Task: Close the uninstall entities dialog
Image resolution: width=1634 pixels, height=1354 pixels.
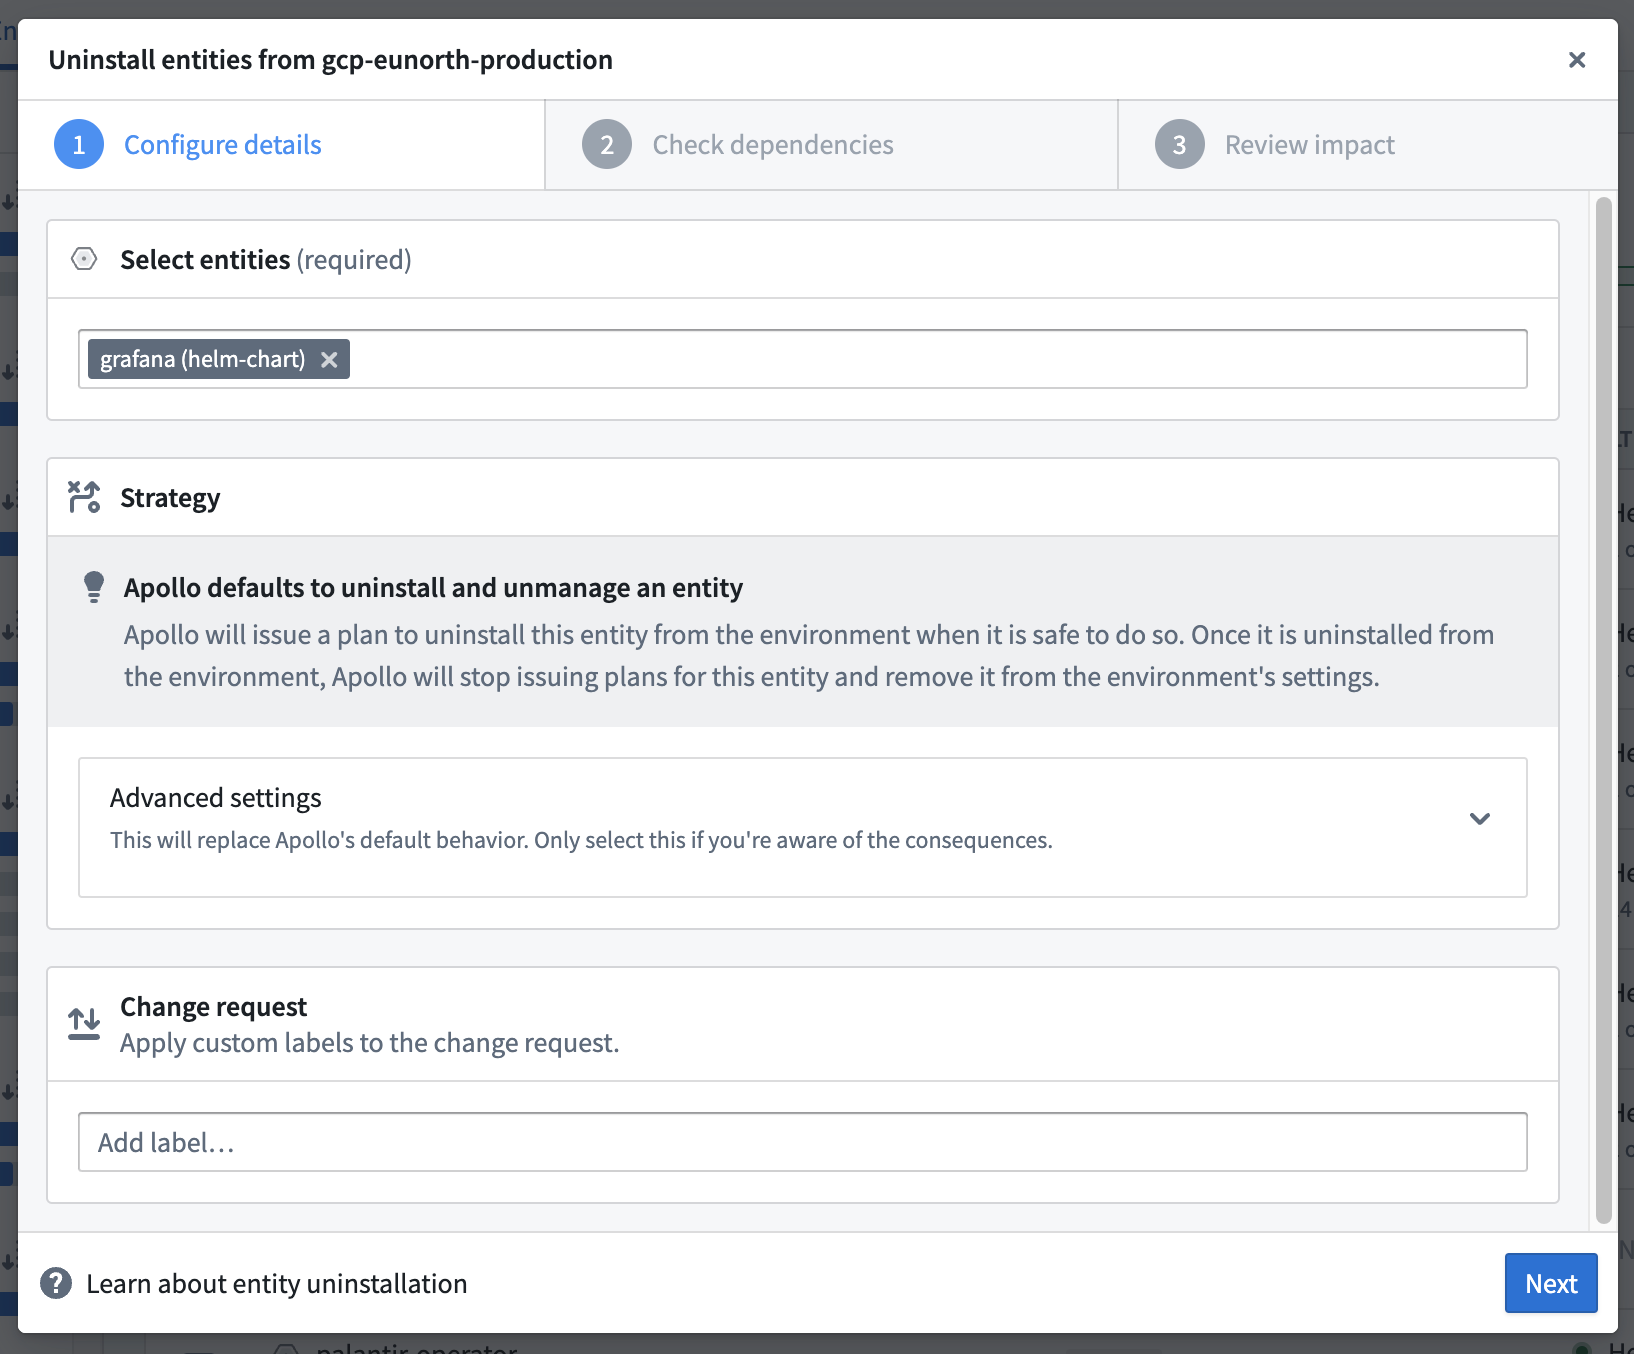Action: (x=1577, y=60)
